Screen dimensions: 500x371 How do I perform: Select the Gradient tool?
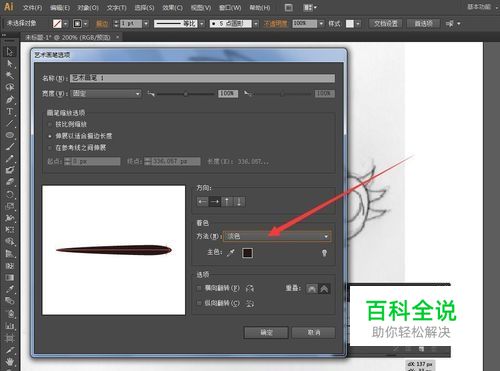click(9, 277)
